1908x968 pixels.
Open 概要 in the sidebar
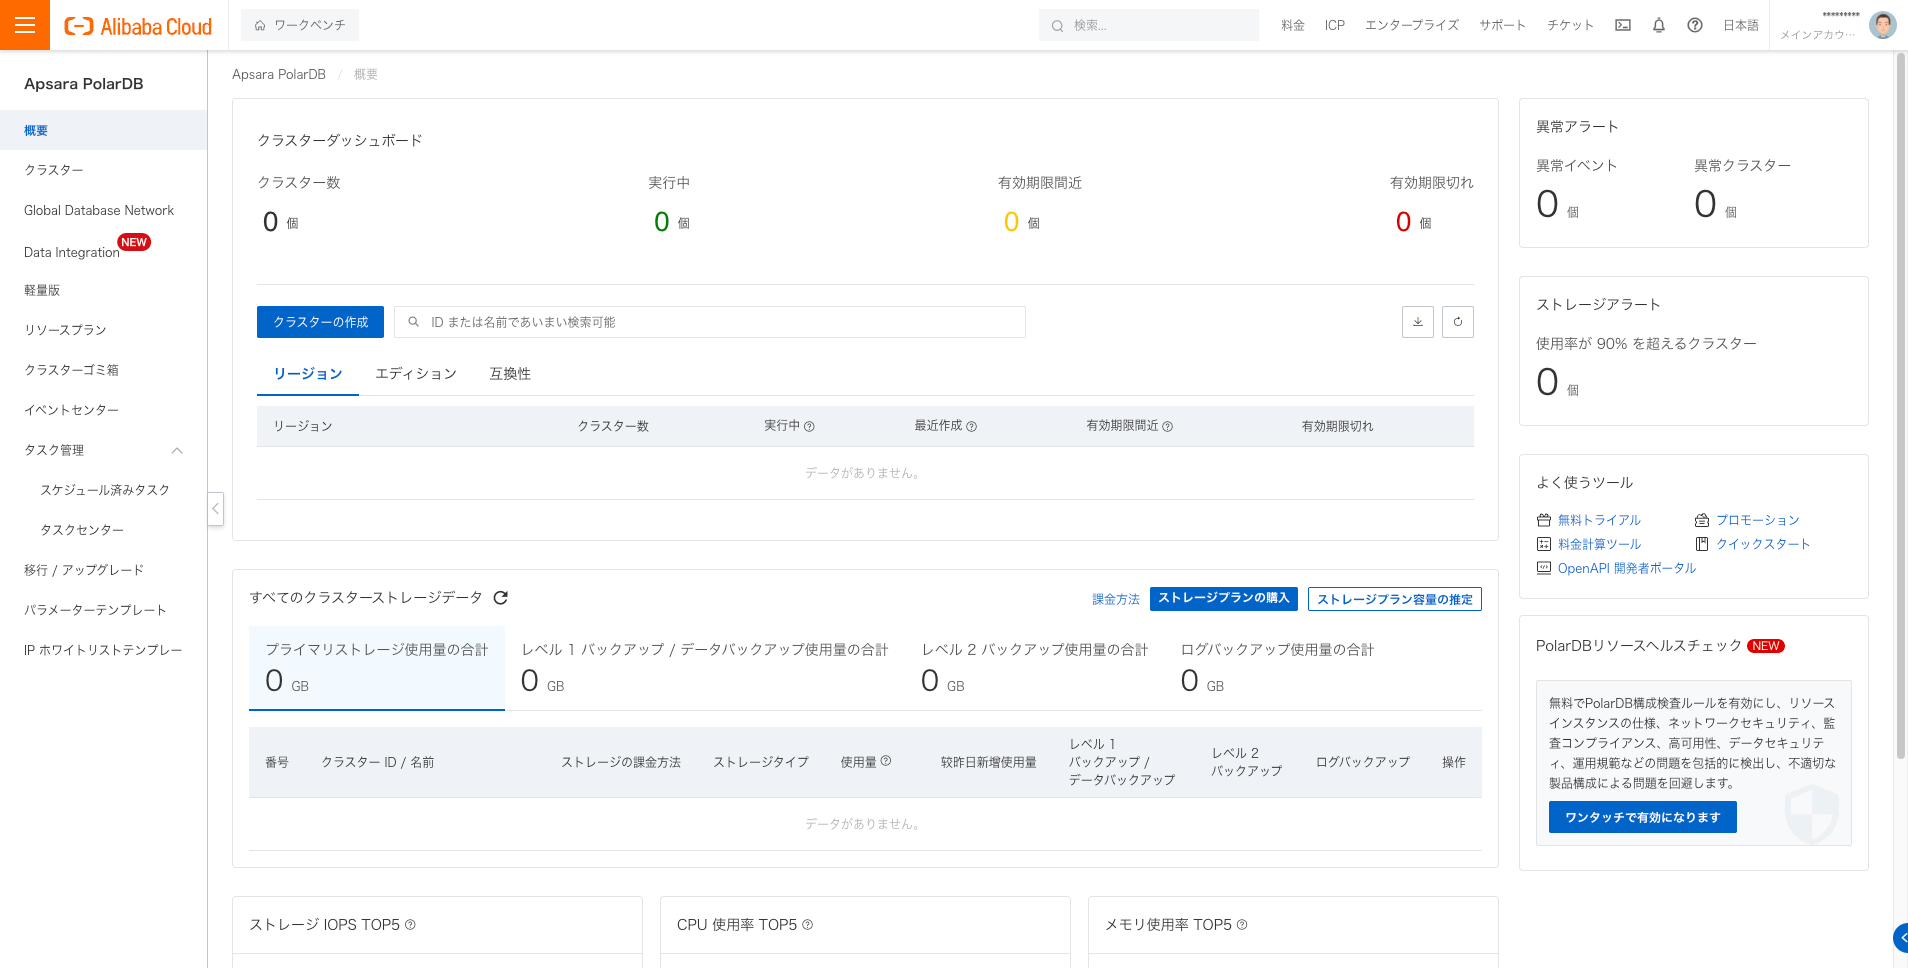pos(104,130)
